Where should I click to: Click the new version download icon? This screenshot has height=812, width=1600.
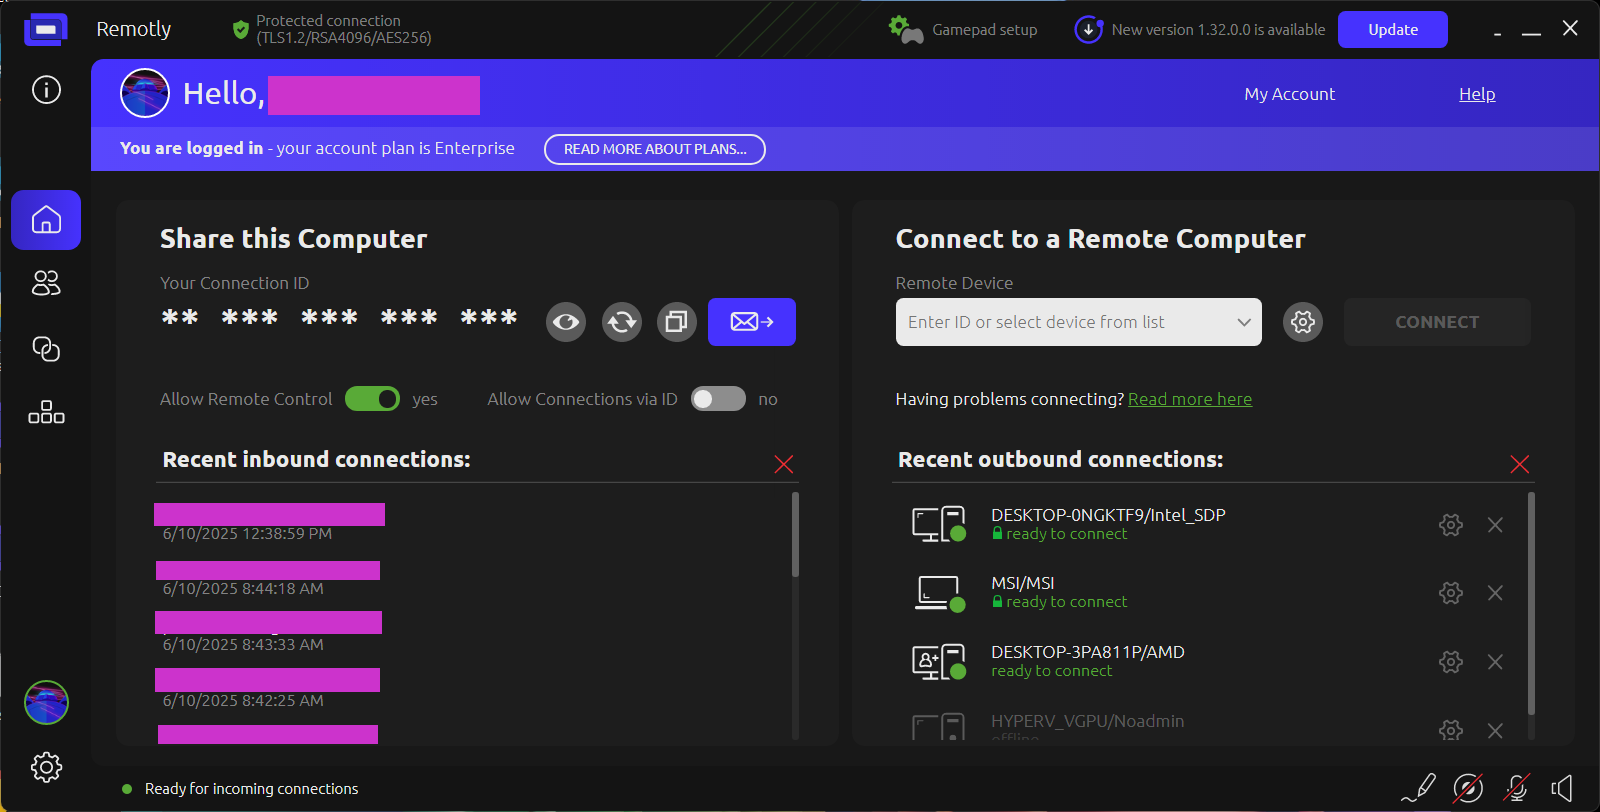pyautogui.click(x=1088, y=30)
